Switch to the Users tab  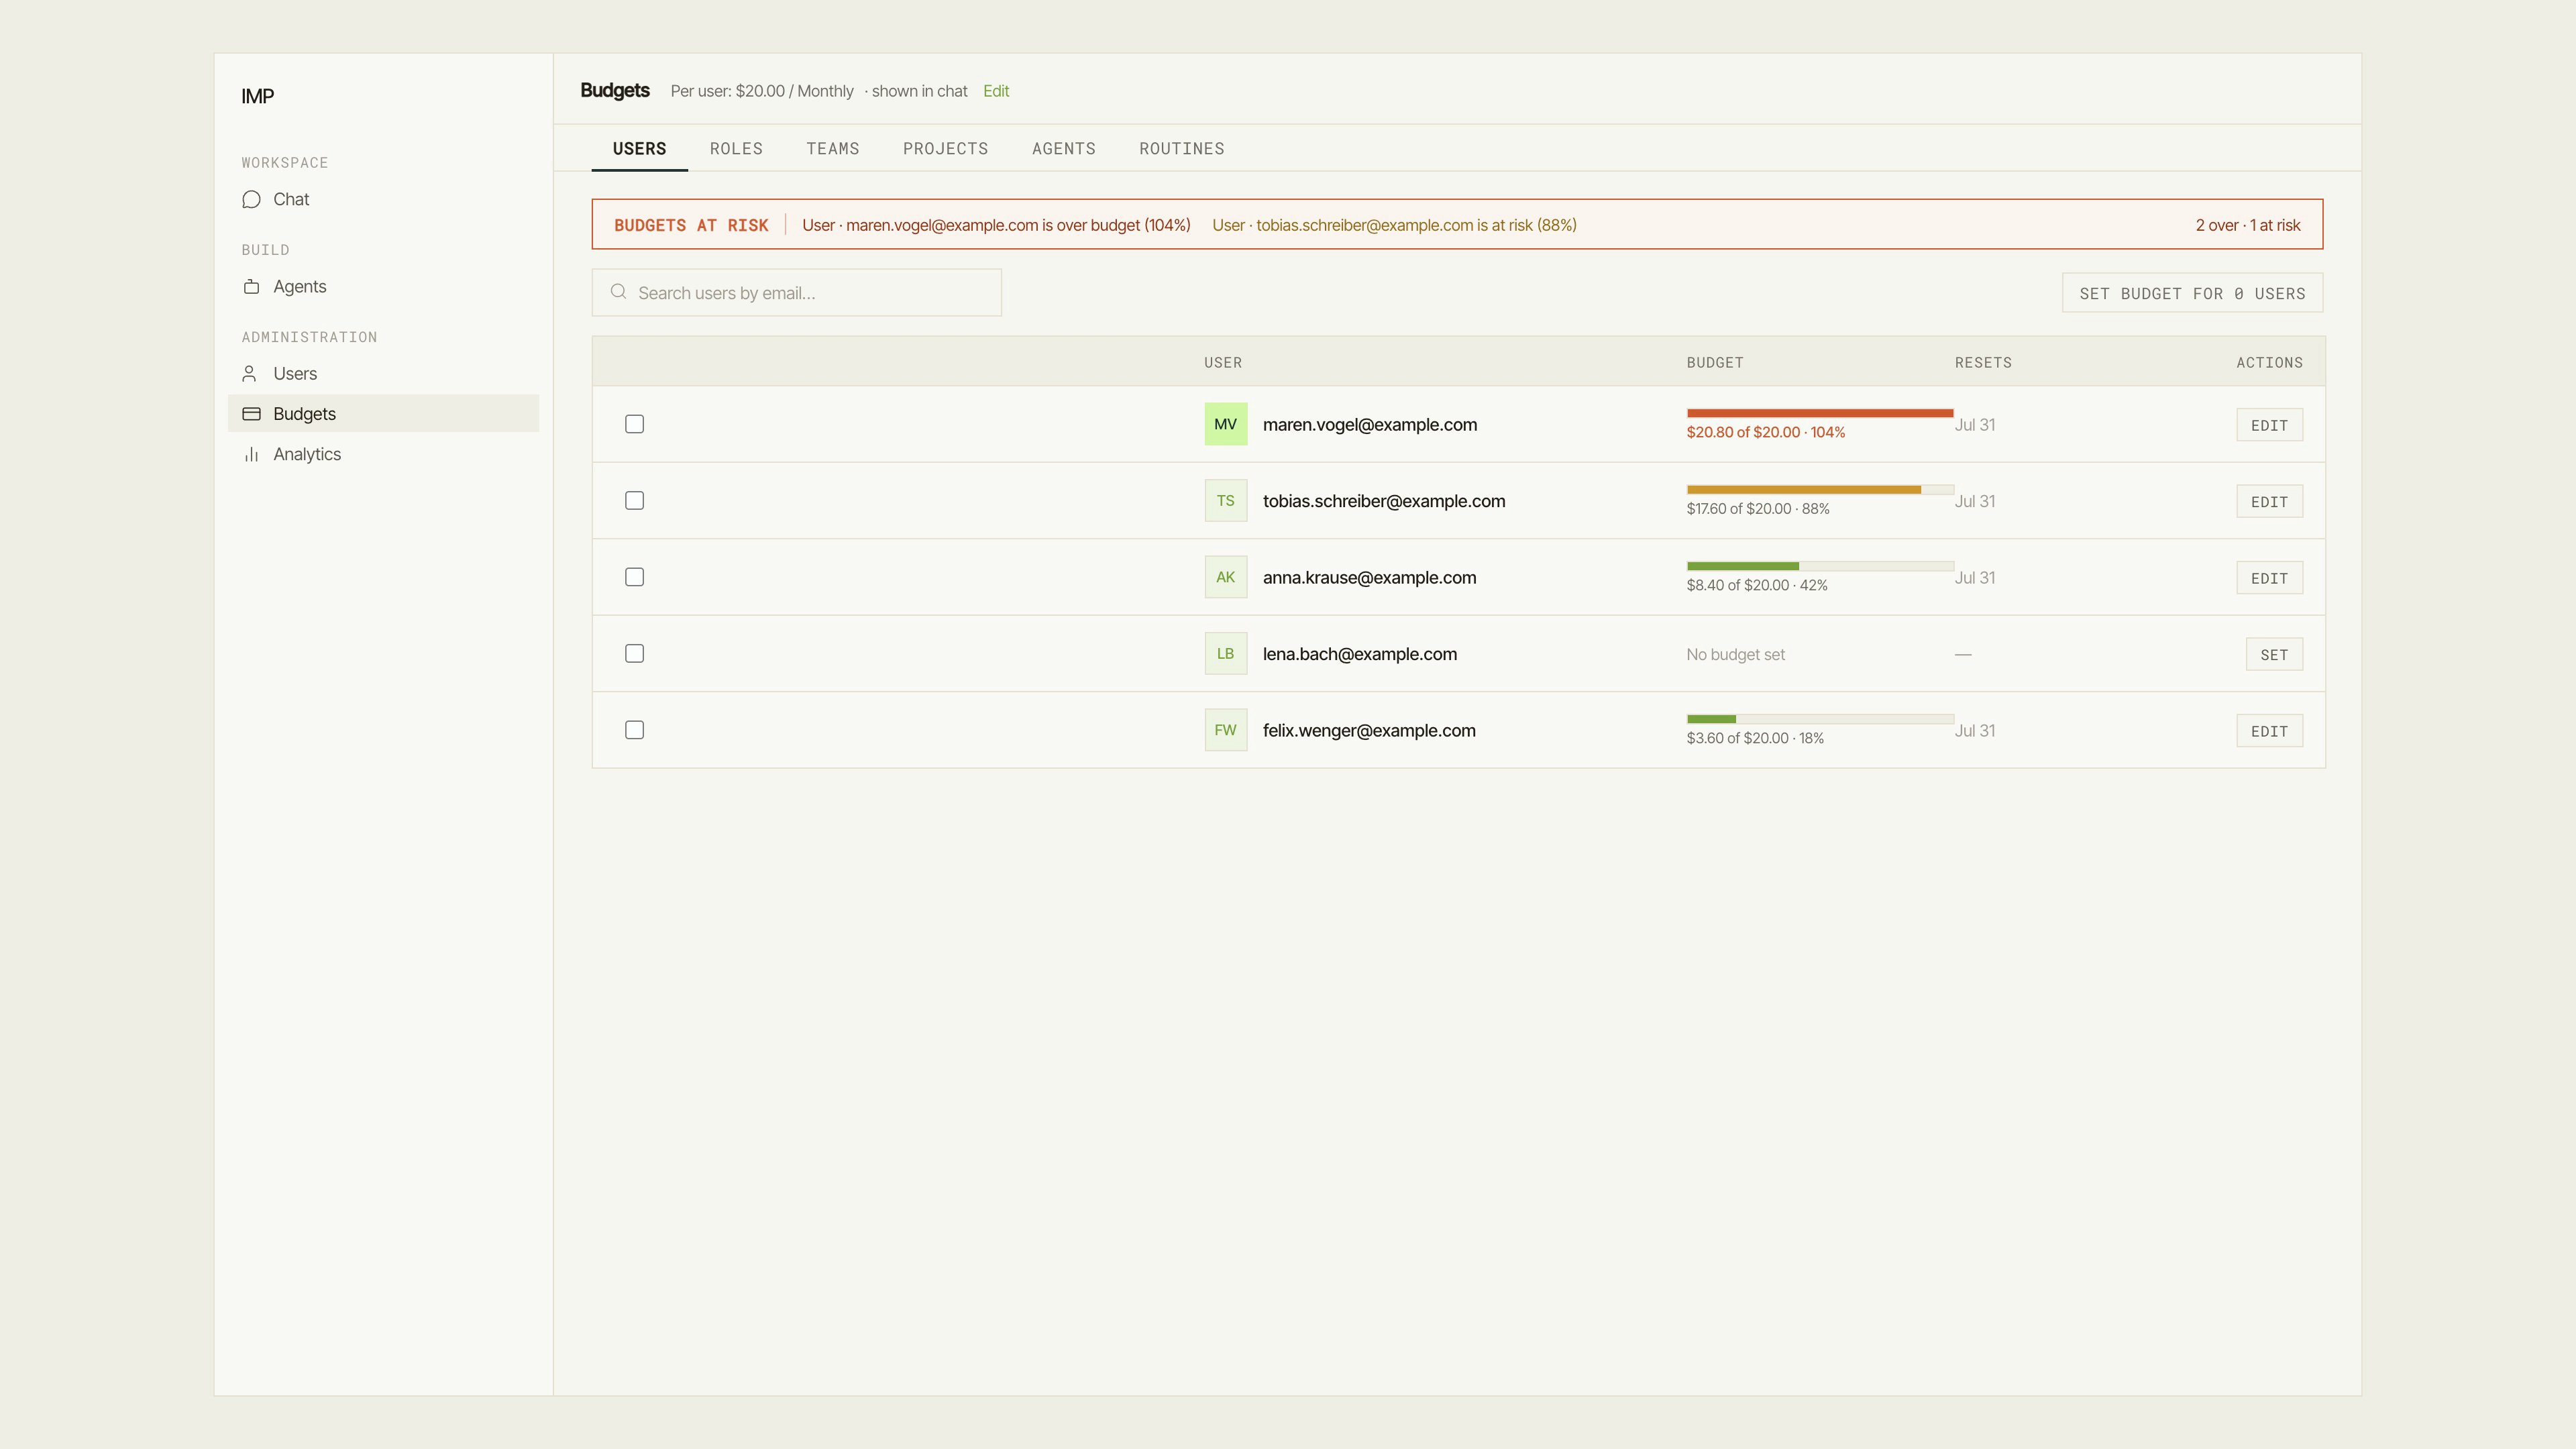pyautogui.click(x=639, y=148)
